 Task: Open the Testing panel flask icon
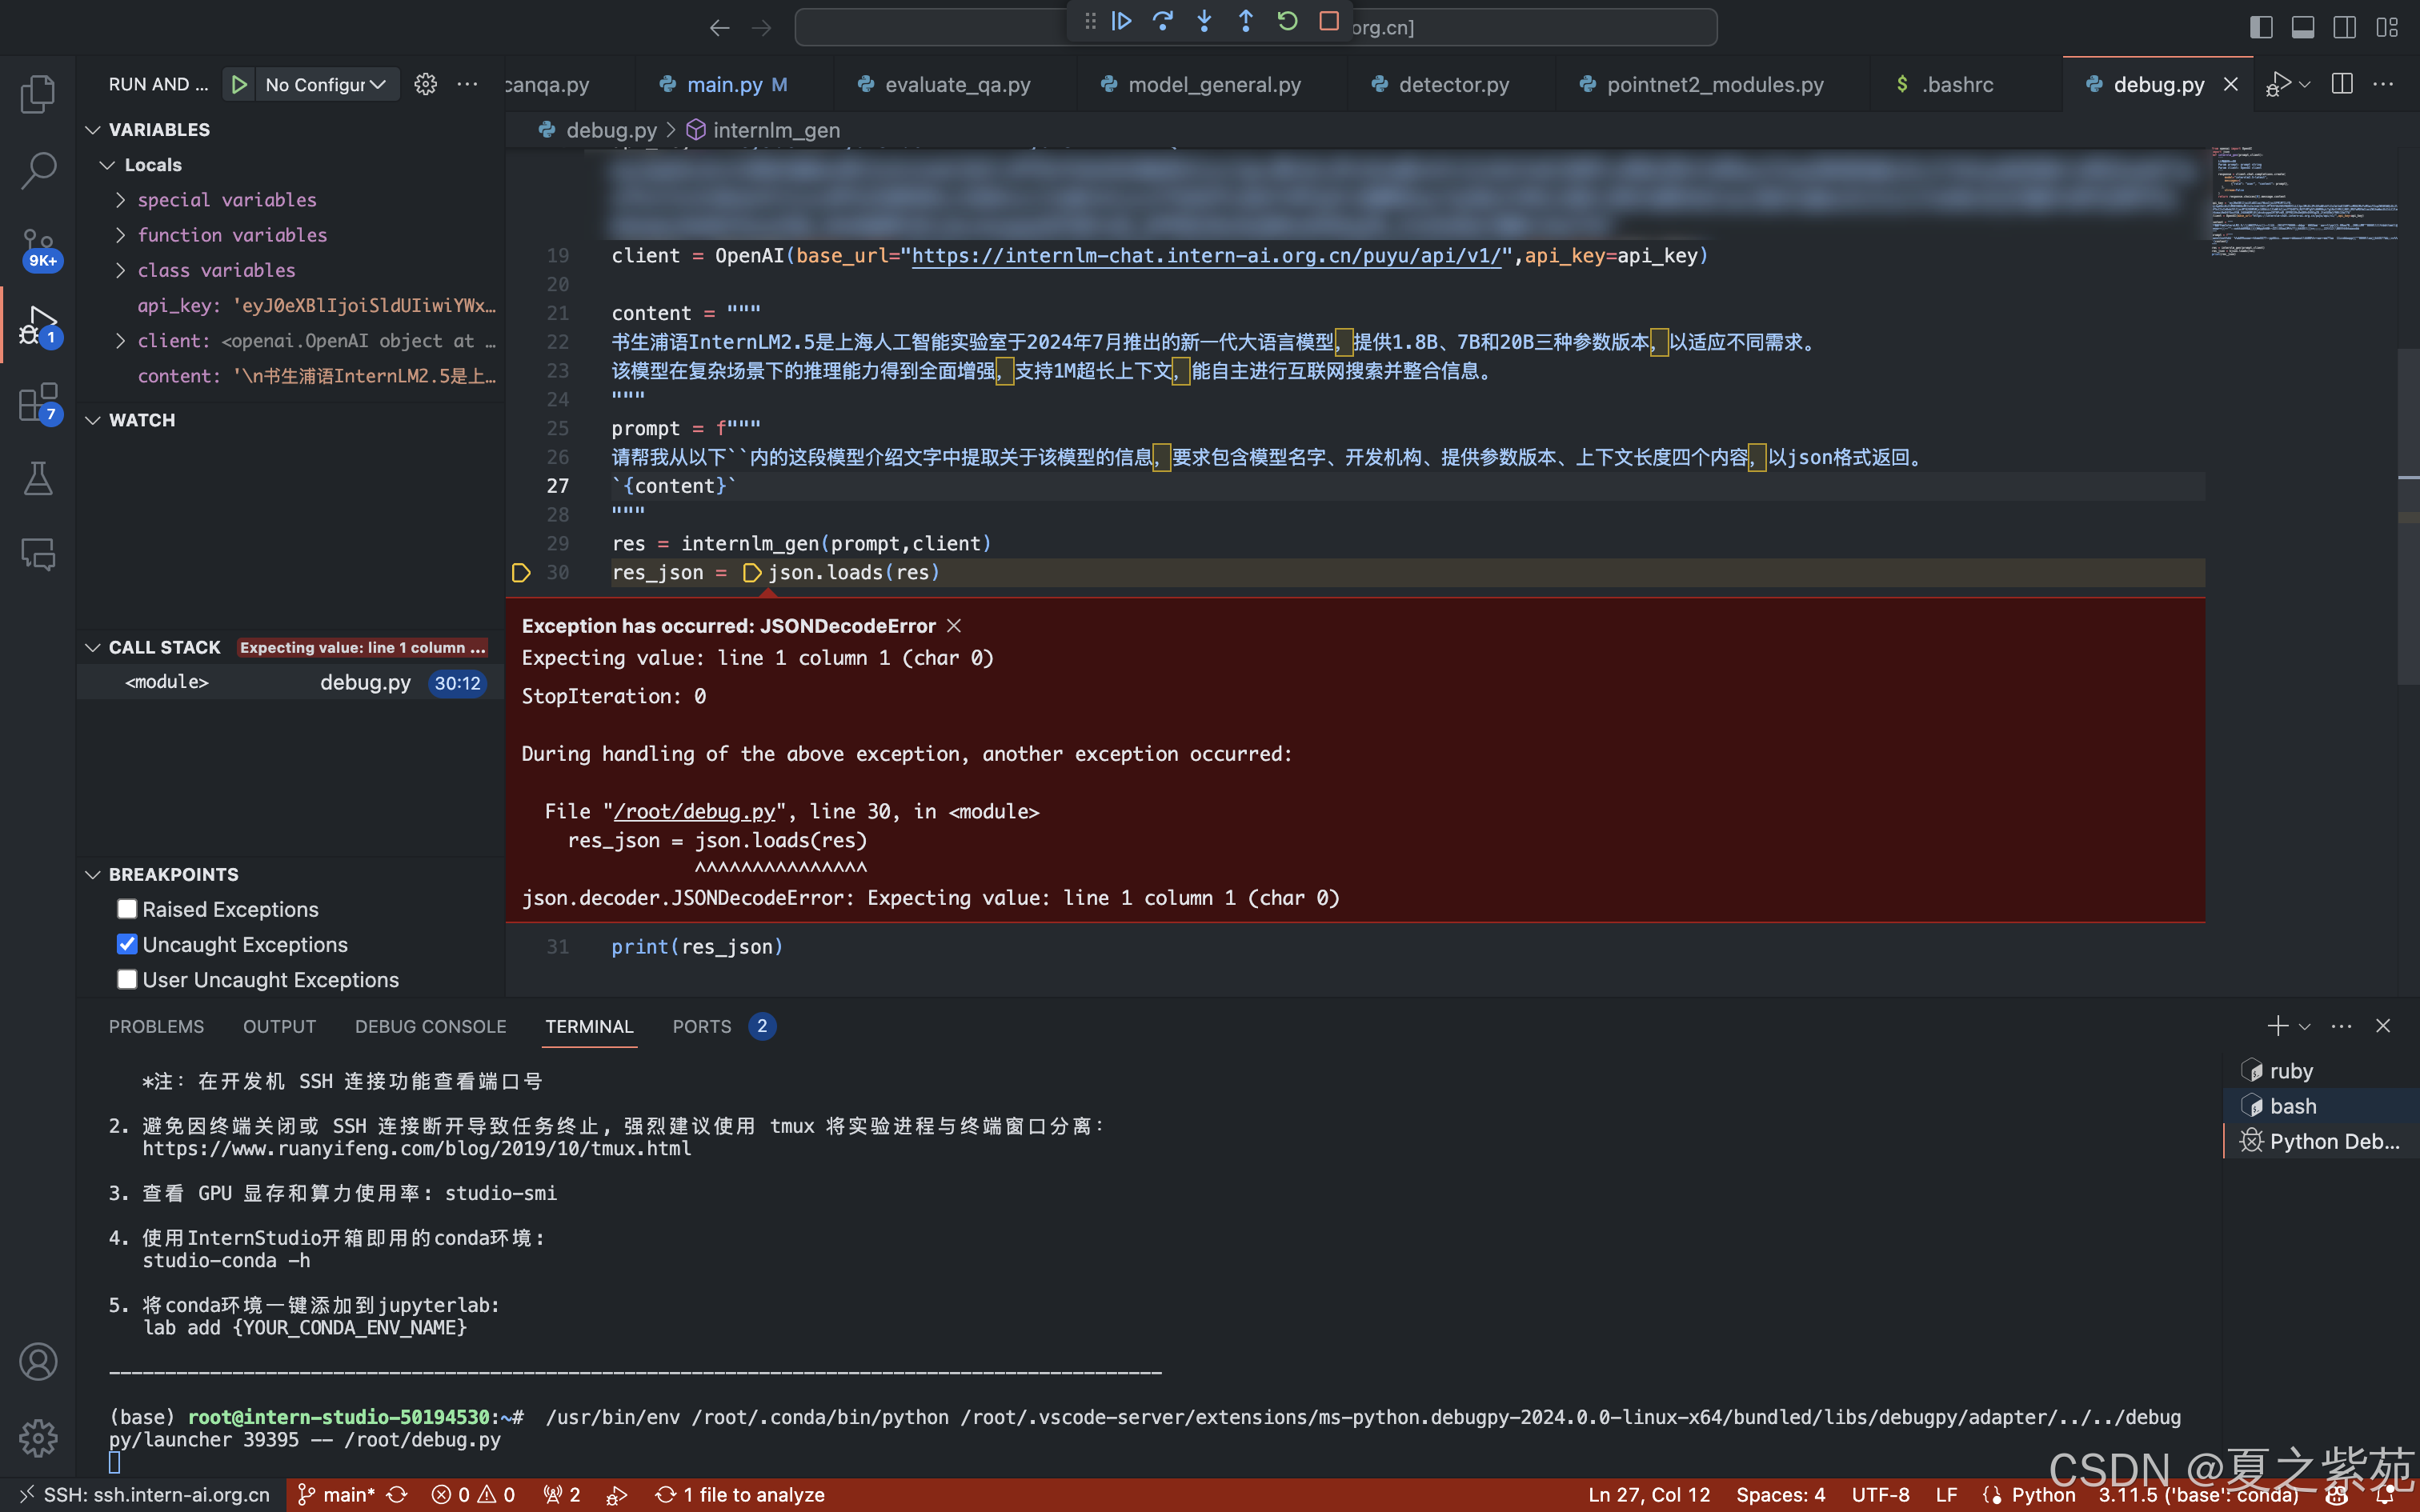click(38, 478)
